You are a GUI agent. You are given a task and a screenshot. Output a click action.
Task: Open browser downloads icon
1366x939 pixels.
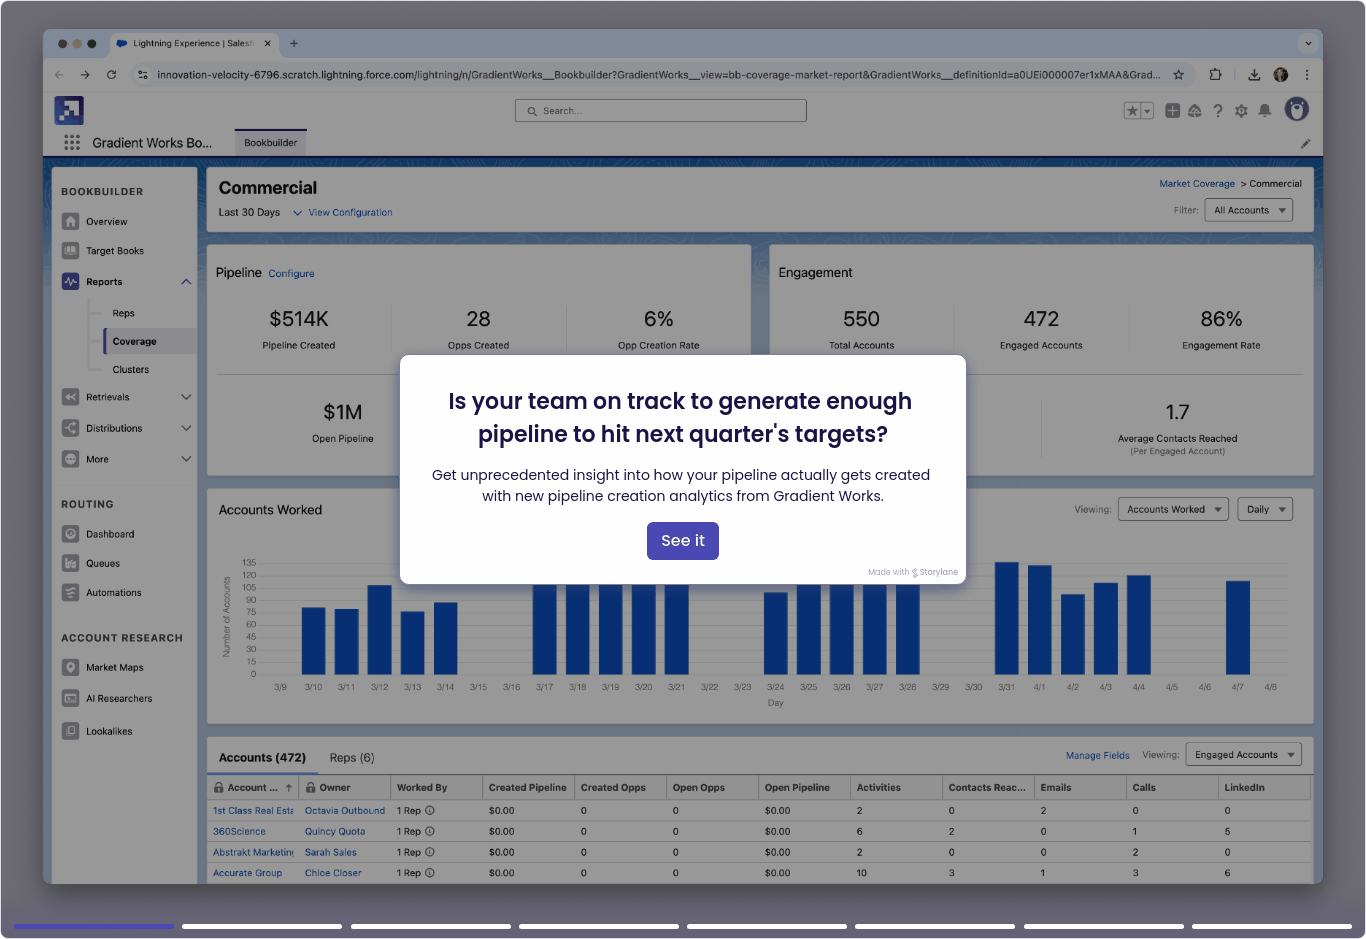(x=1254, y=75)
